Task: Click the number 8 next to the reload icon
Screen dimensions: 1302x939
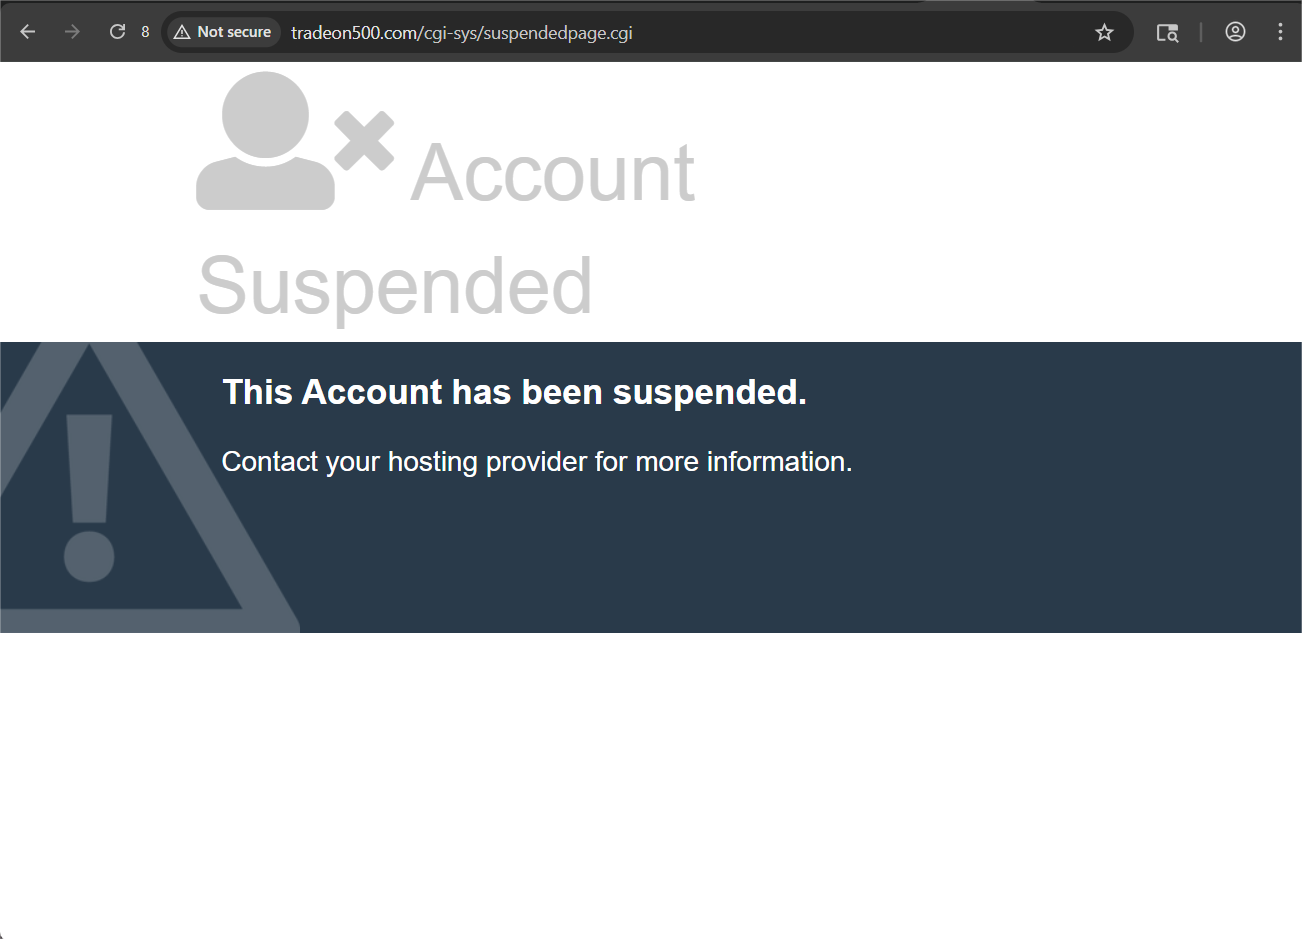Action: 145,32
